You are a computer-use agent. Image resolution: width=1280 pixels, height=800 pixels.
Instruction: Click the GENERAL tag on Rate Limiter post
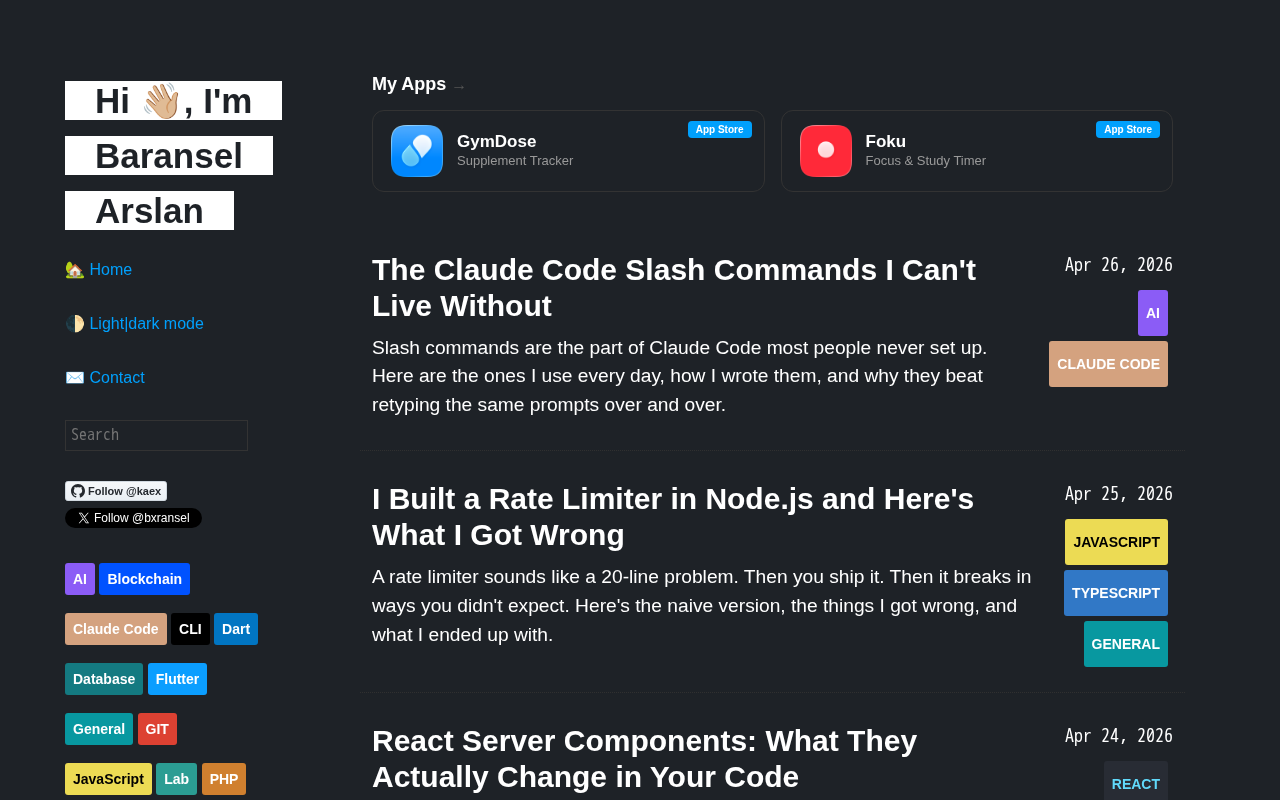(x=1126, y=644)
